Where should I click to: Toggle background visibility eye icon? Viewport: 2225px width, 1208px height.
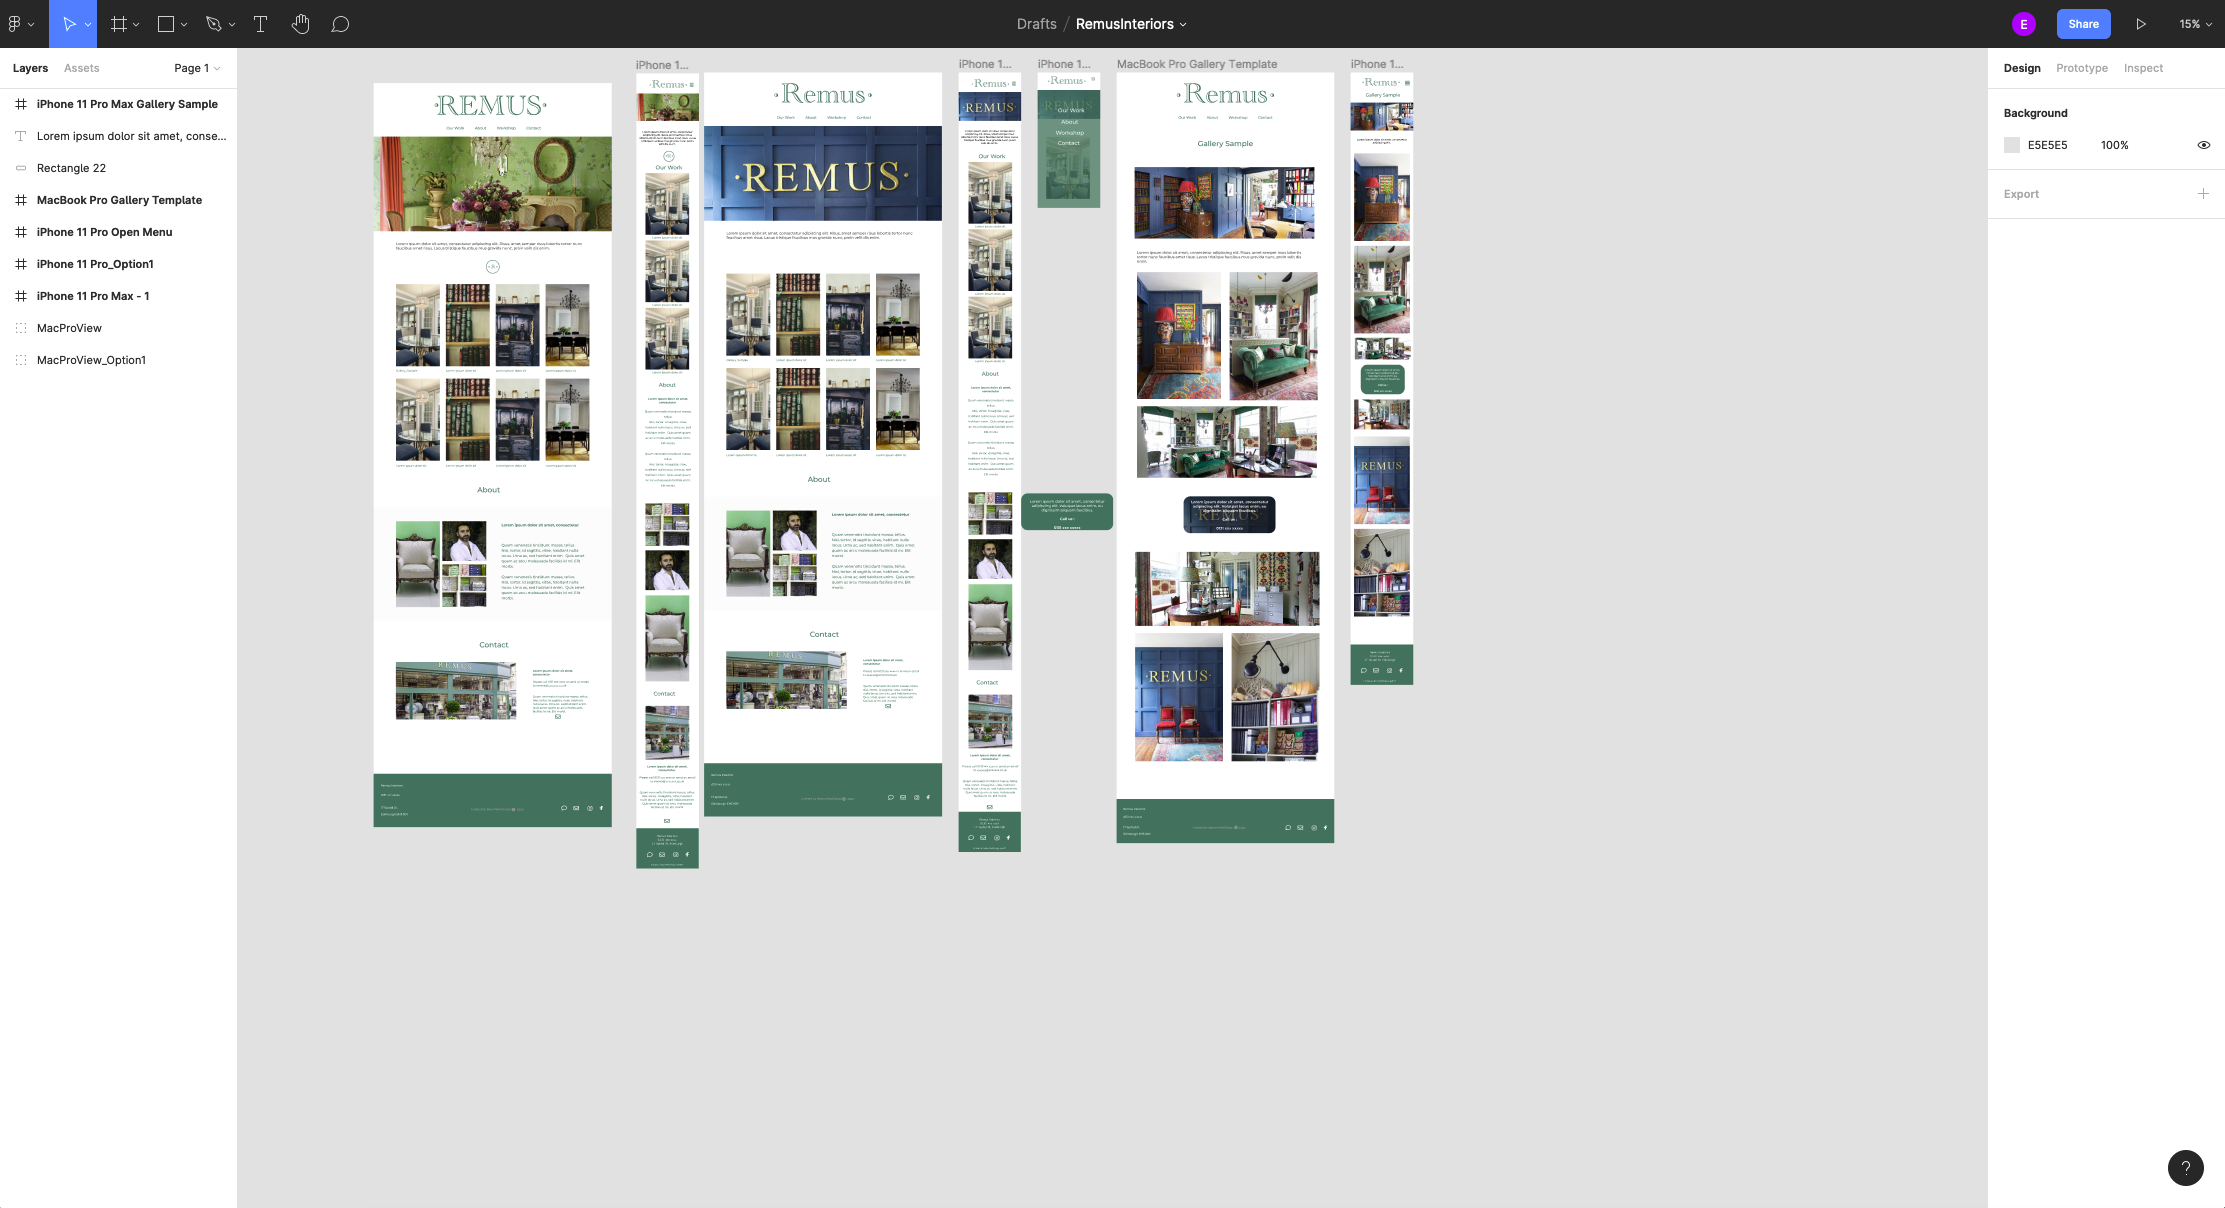(x=2203, y=145)
